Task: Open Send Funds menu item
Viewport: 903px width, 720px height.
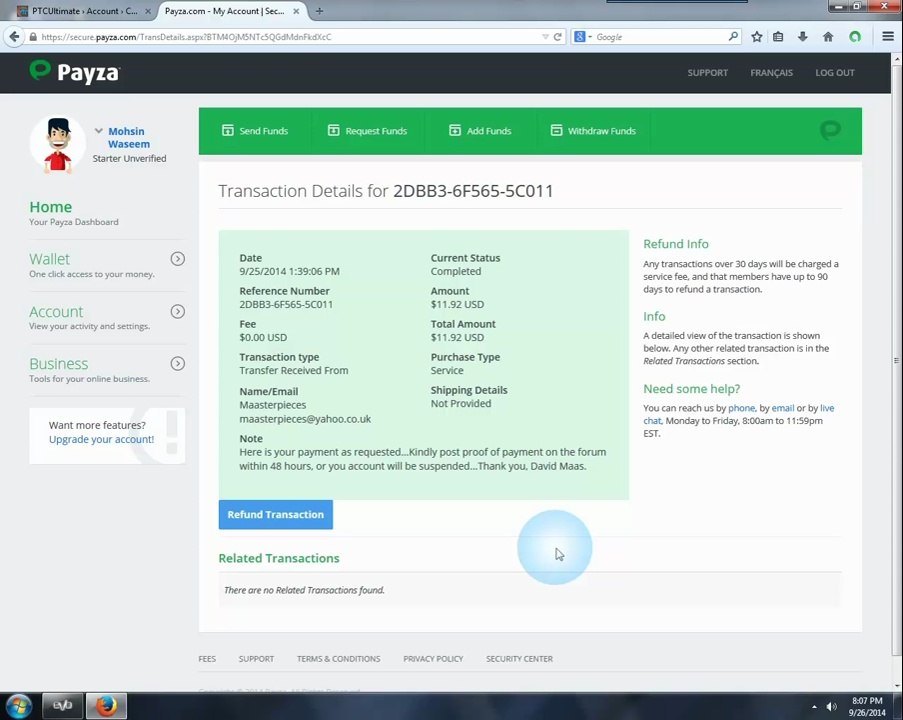Action: (x=255, y=131)
